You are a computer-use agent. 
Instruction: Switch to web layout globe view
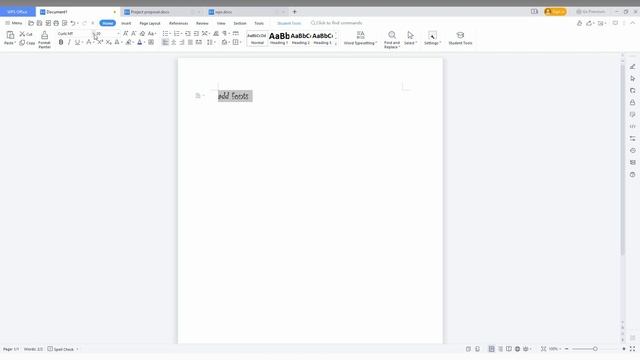(517, 349)
